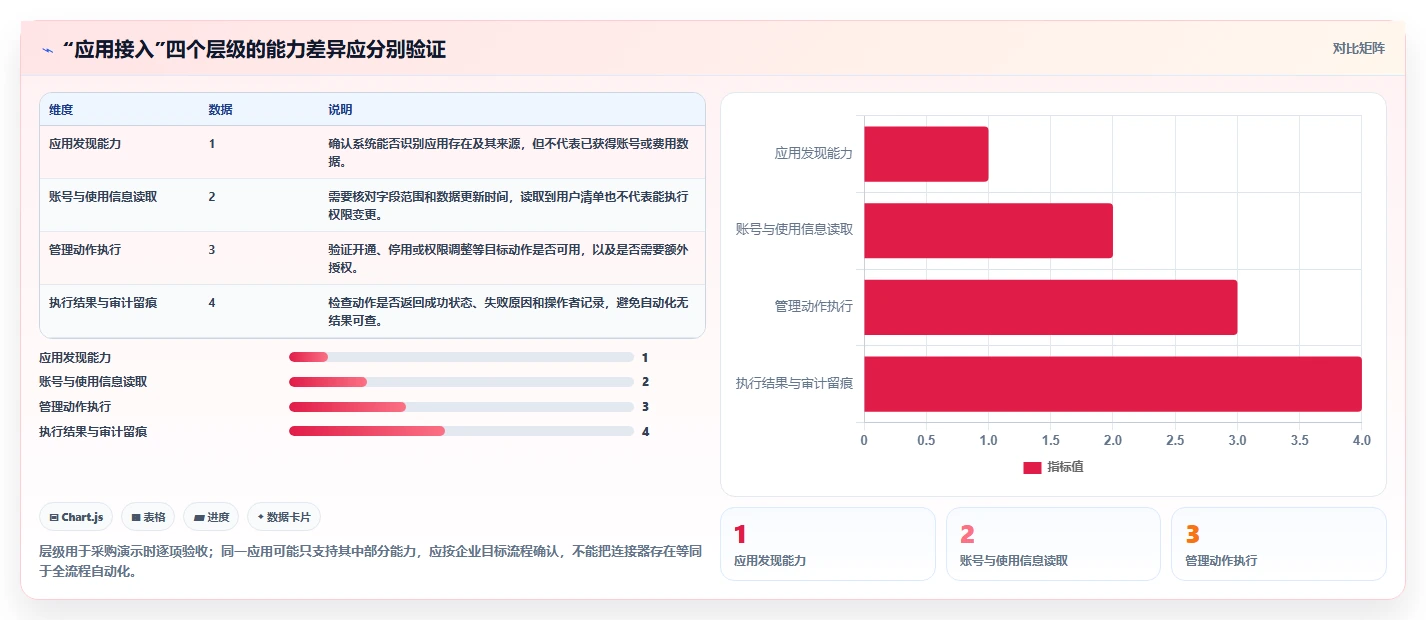Click the 2.5 x-axis tick label
Screen dimensions: 1426x620
pos(1175,440)
